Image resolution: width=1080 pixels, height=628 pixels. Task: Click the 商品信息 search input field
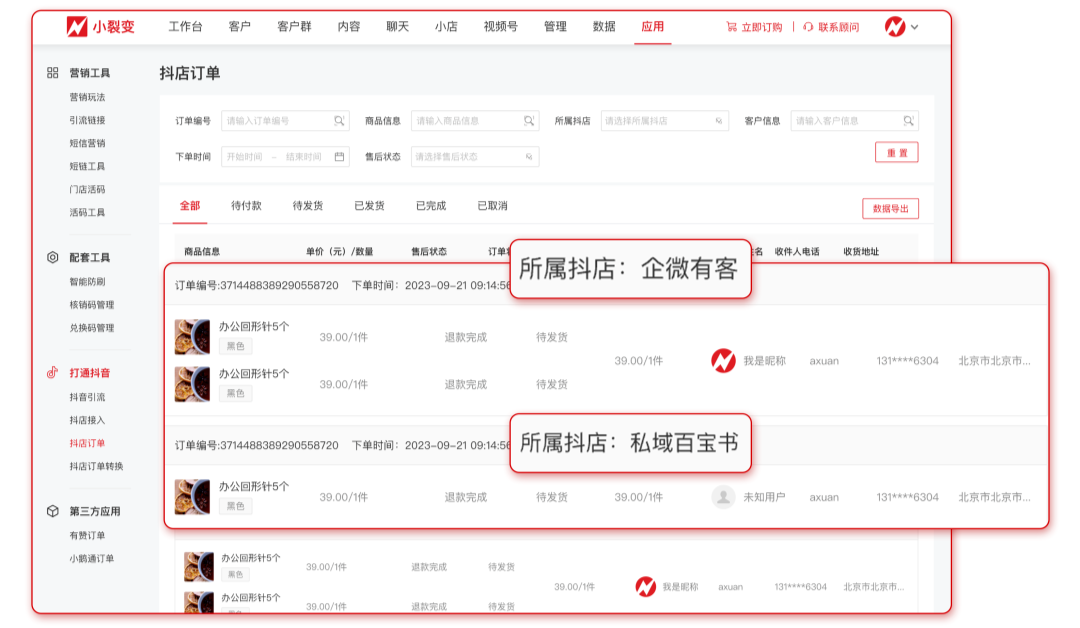click(x=468, y=121)
